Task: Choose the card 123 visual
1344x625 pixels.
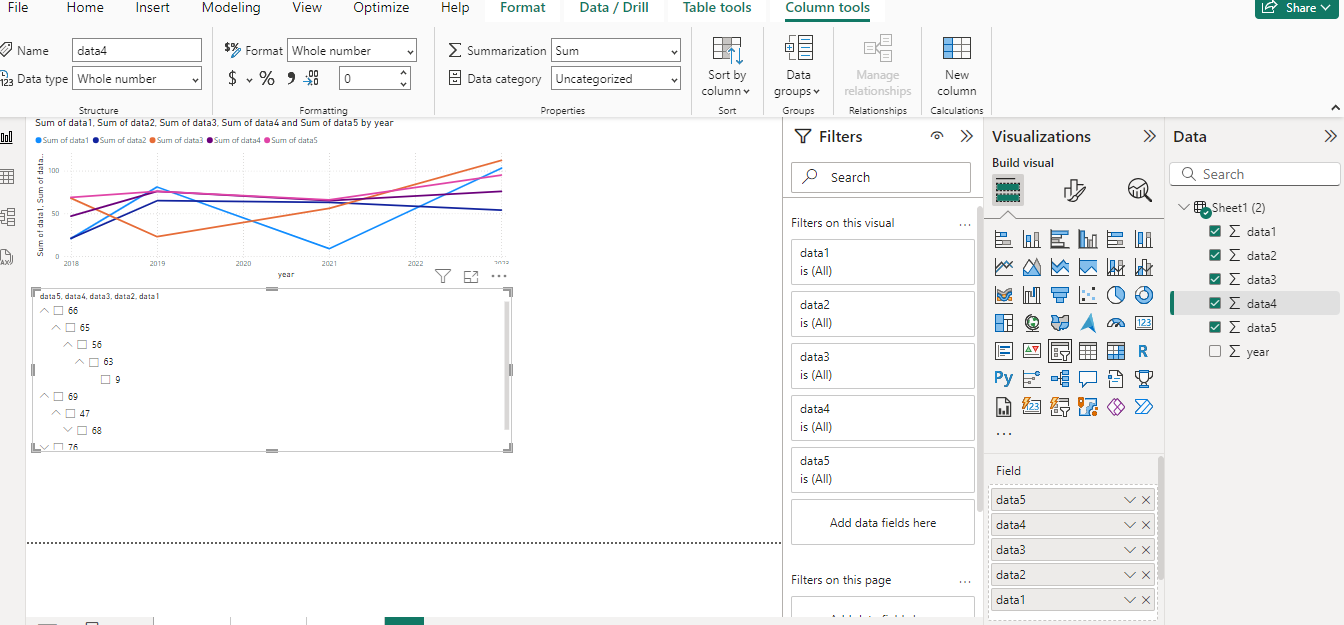Action: 1144,323
